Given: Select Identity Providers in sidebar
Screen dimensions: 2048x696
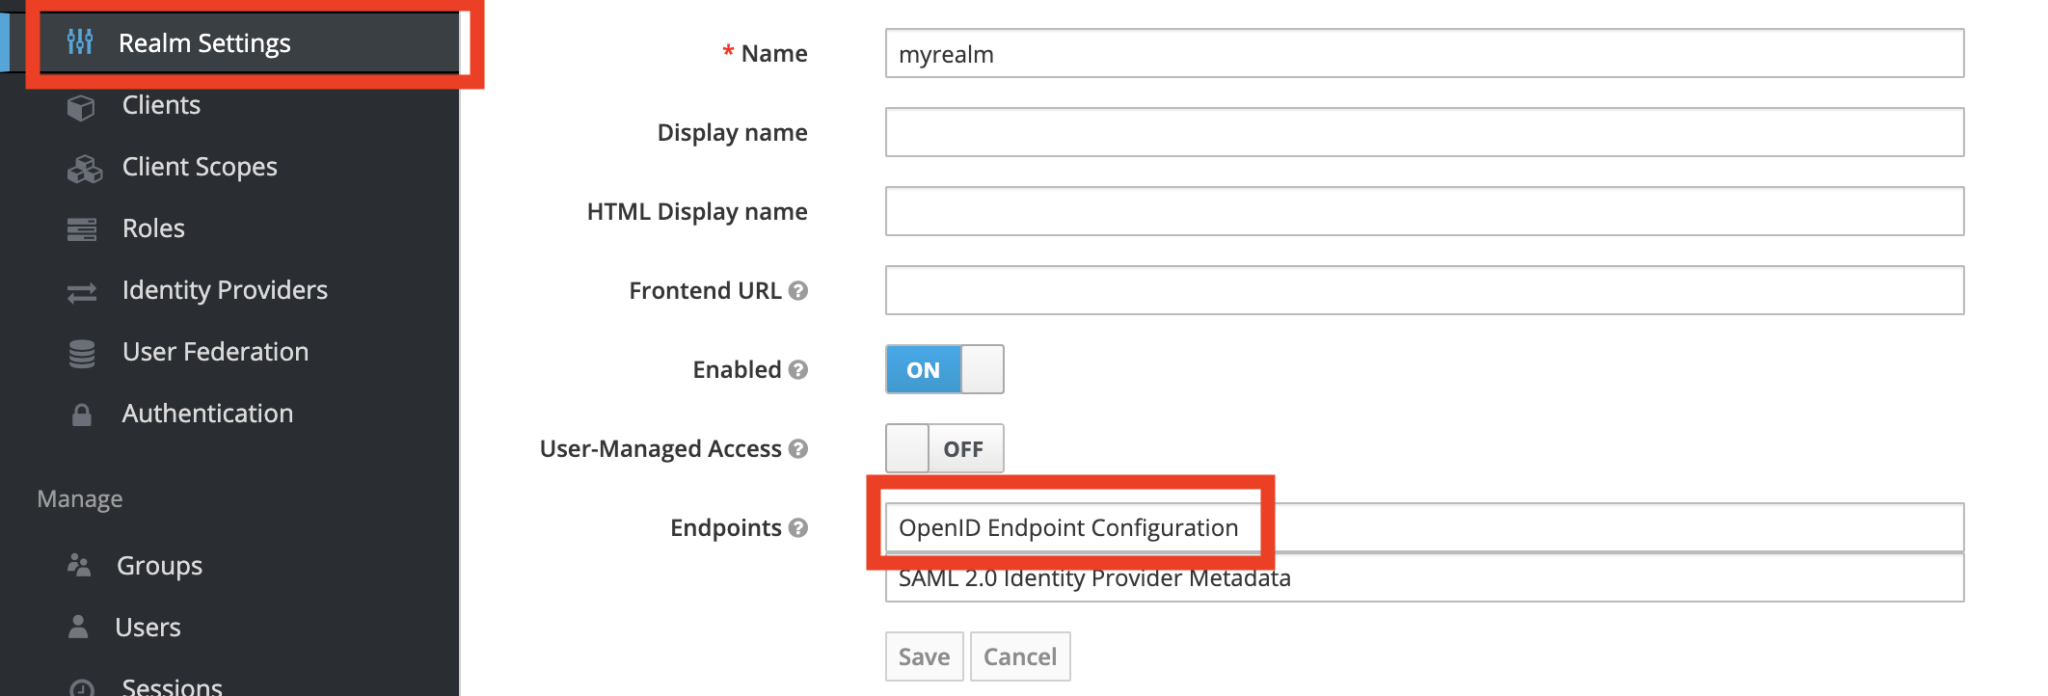Looking at the screenshot, I should tap(225, 290).
